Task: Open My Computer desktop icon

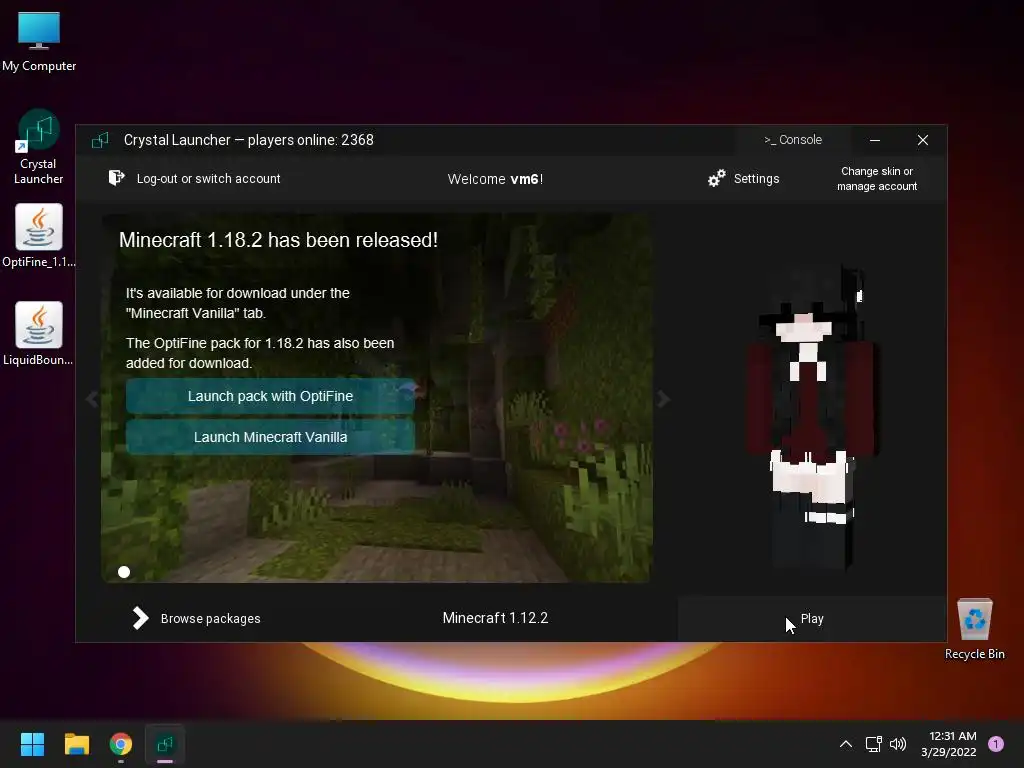Action: tap(39, 40)
